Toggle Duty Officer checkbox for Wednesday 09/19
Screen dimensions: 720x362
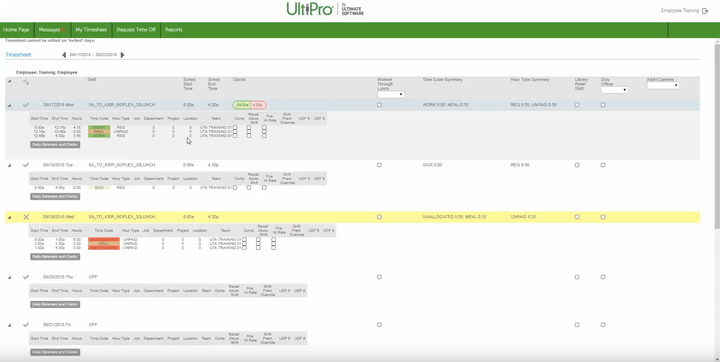tap(603, 217)
